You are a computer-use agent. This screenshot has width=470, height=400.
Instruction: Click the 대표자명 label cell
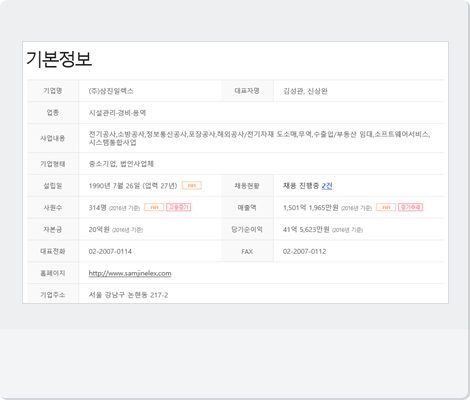(247, 91)
